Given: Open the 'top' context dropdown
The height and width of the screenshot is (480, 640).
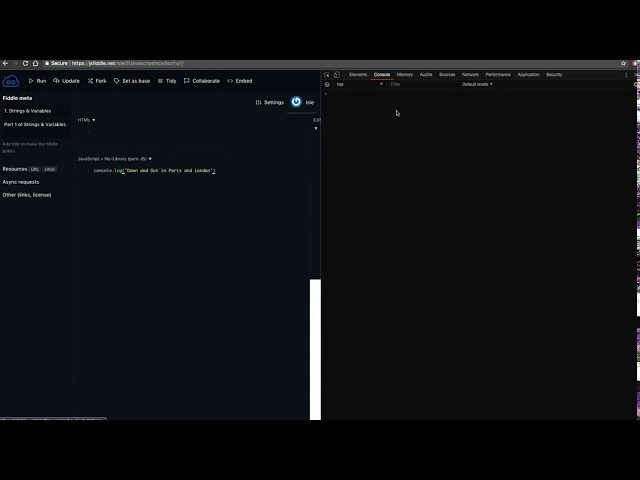Looking at the screenshot, I should coord(360,84).
